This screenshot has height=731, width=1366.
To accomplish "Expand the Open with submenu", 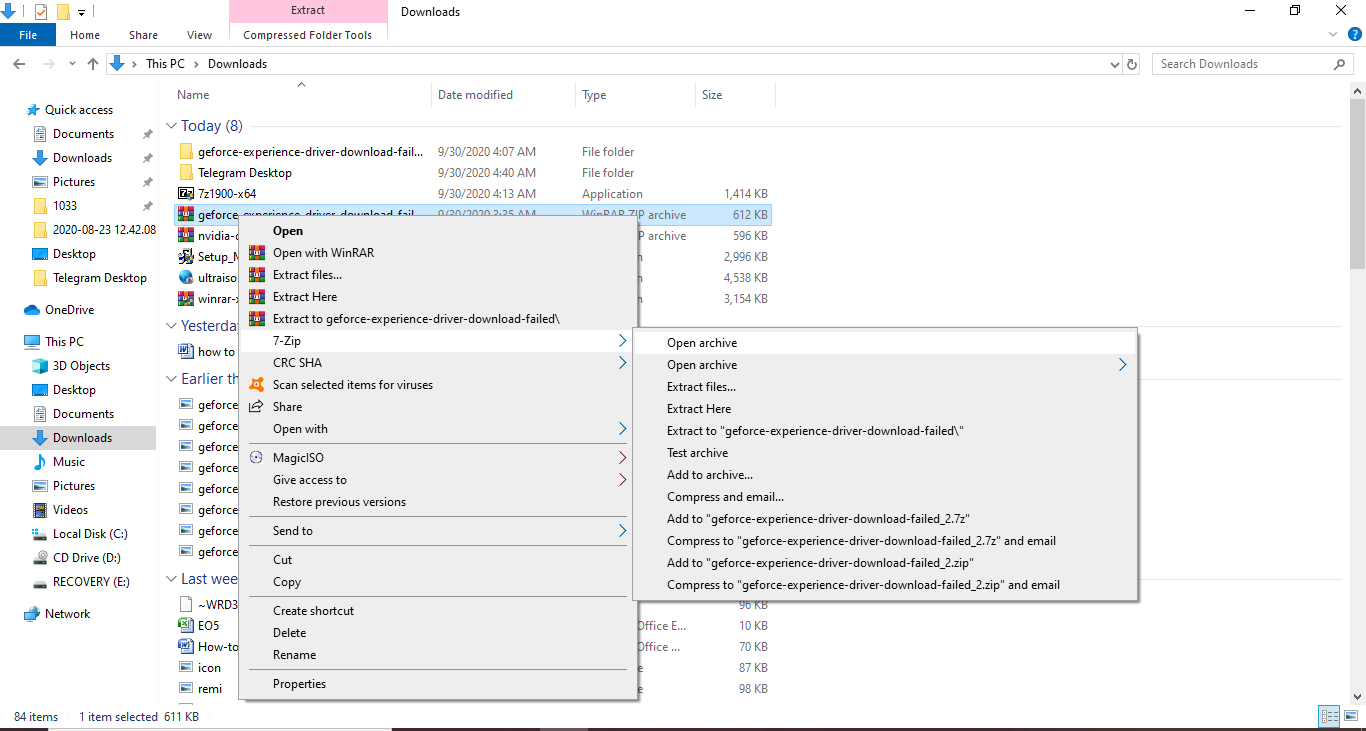I will point(623,429).
